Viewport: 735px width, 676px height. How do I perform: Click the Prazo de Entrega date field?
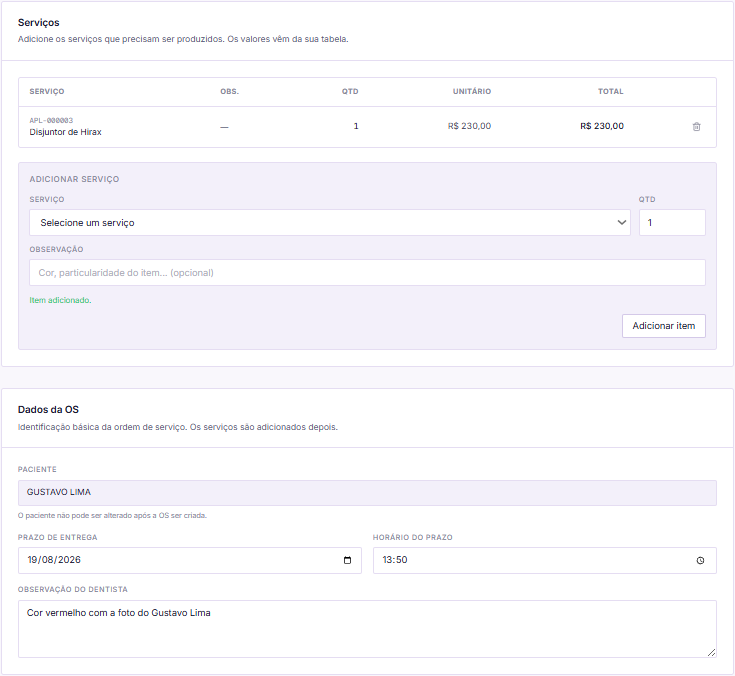190,560
